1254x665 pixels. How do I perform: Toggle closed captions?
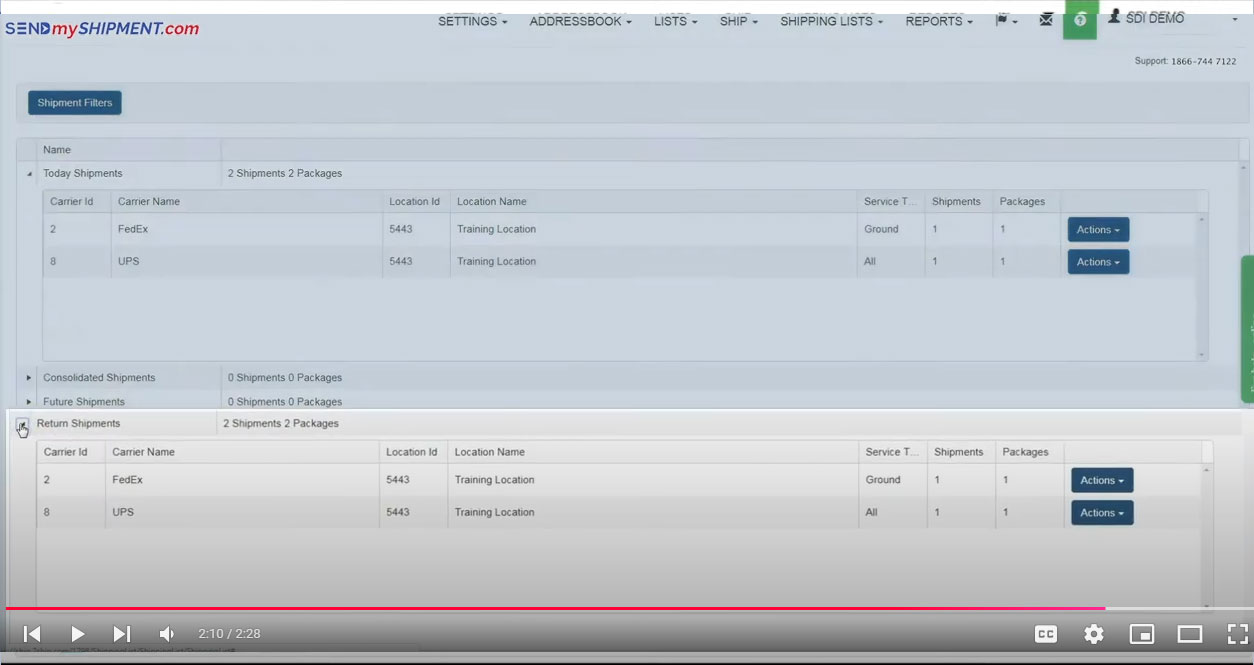1046,634
